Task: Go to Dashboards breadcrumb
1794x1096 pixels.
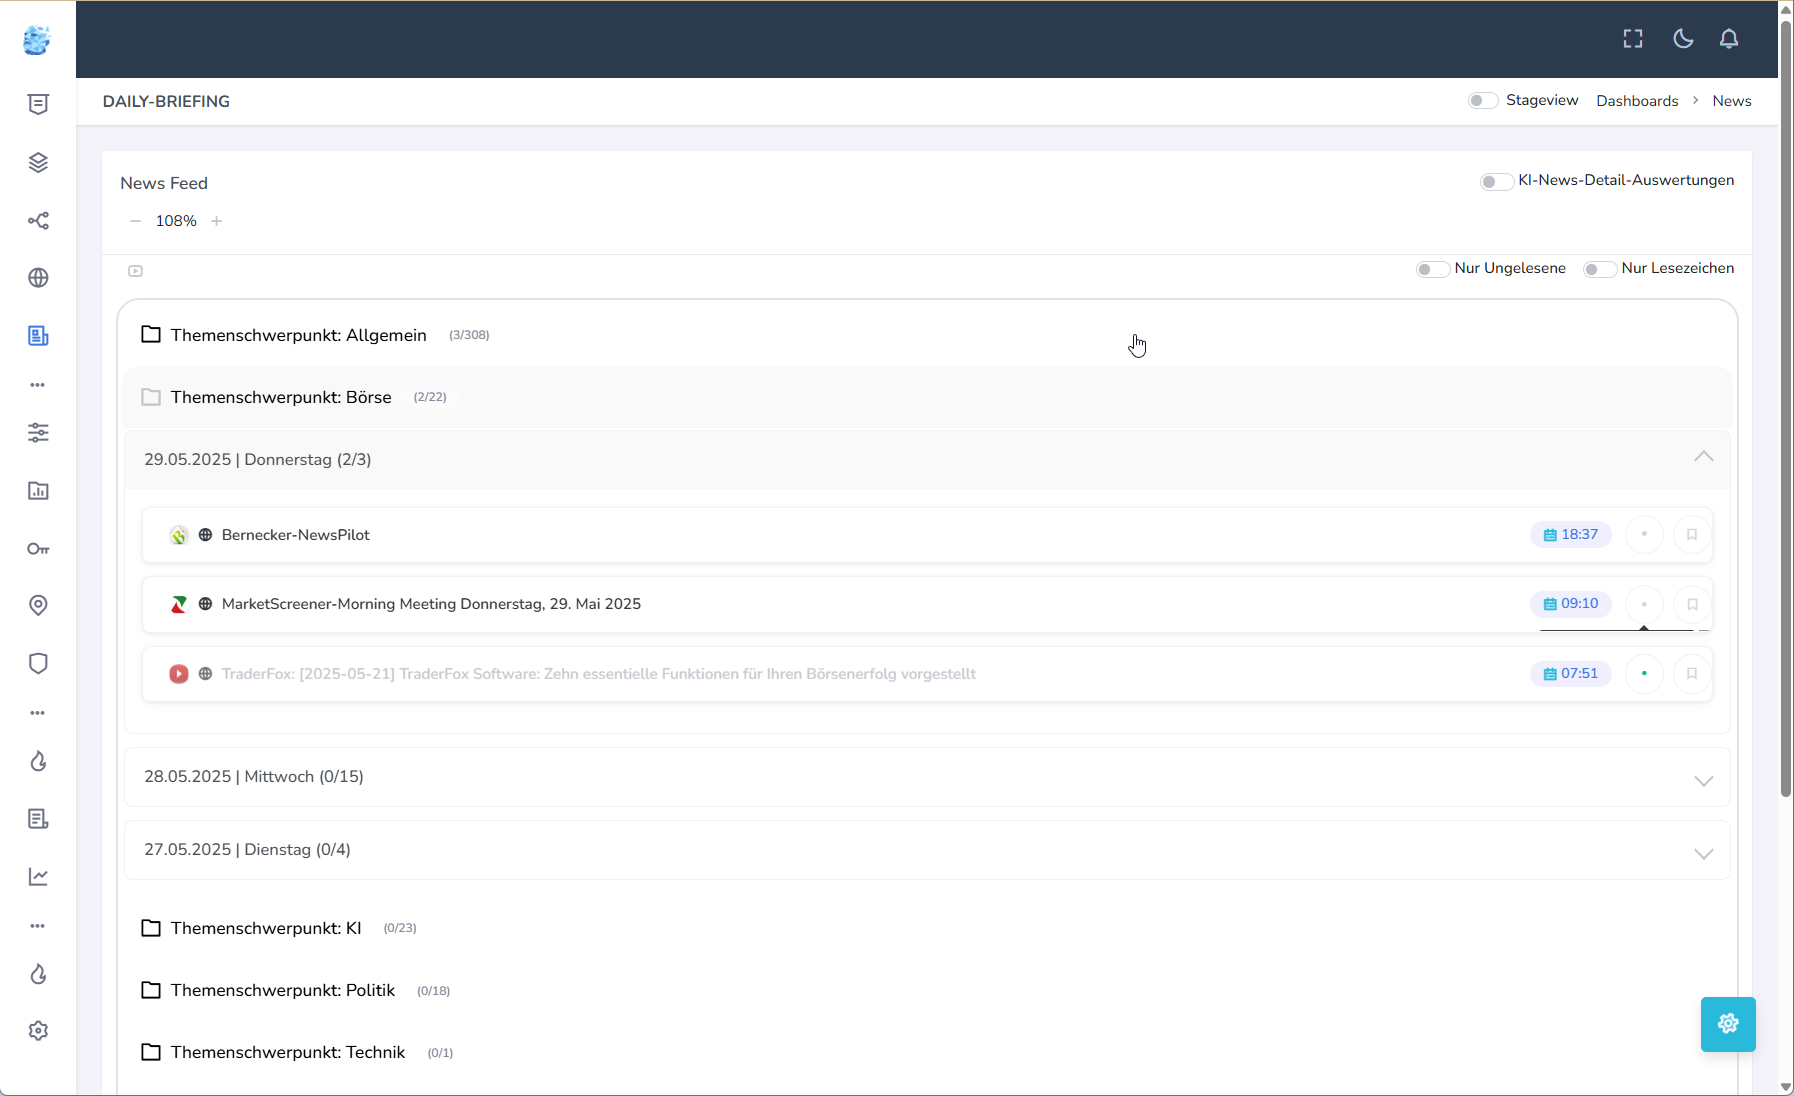Action: coord(1637,101)
